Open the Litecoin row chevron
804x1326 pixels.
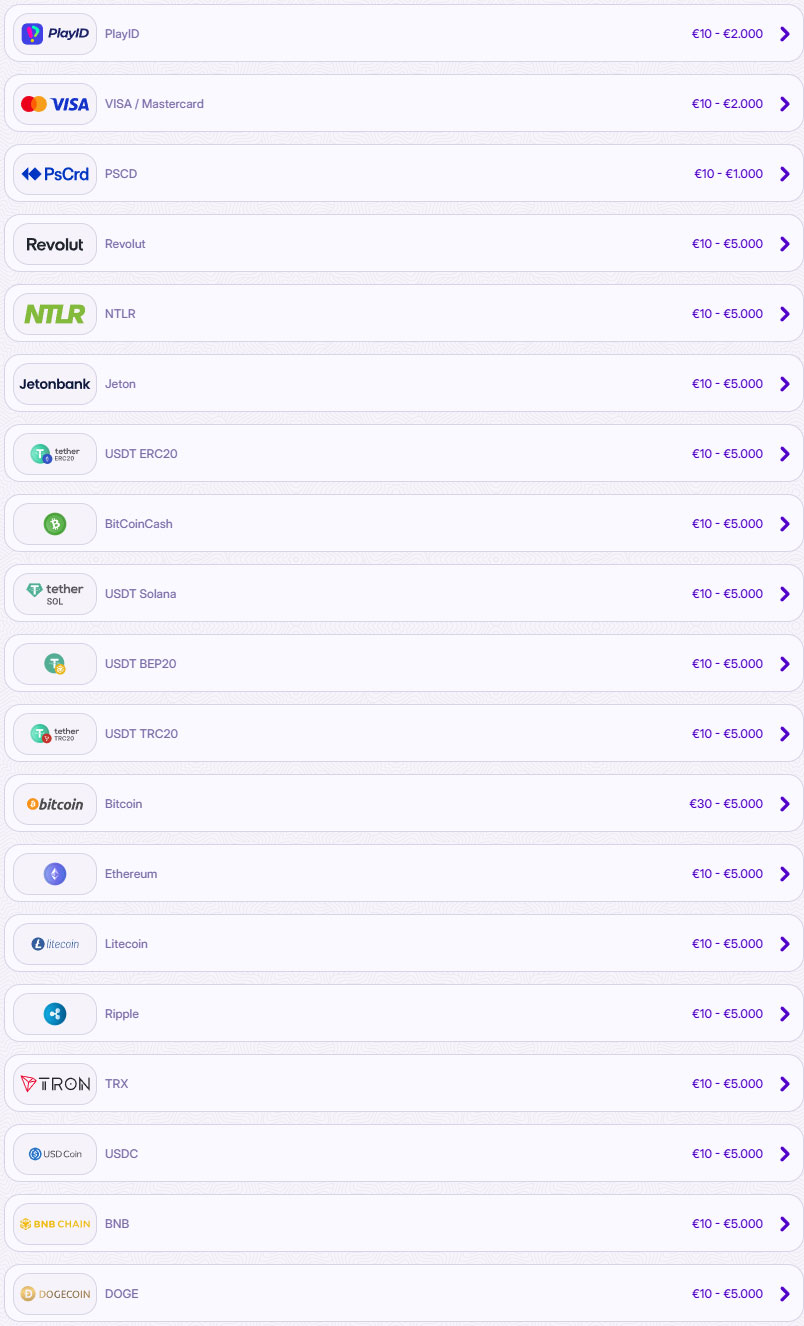coord(785,944)
